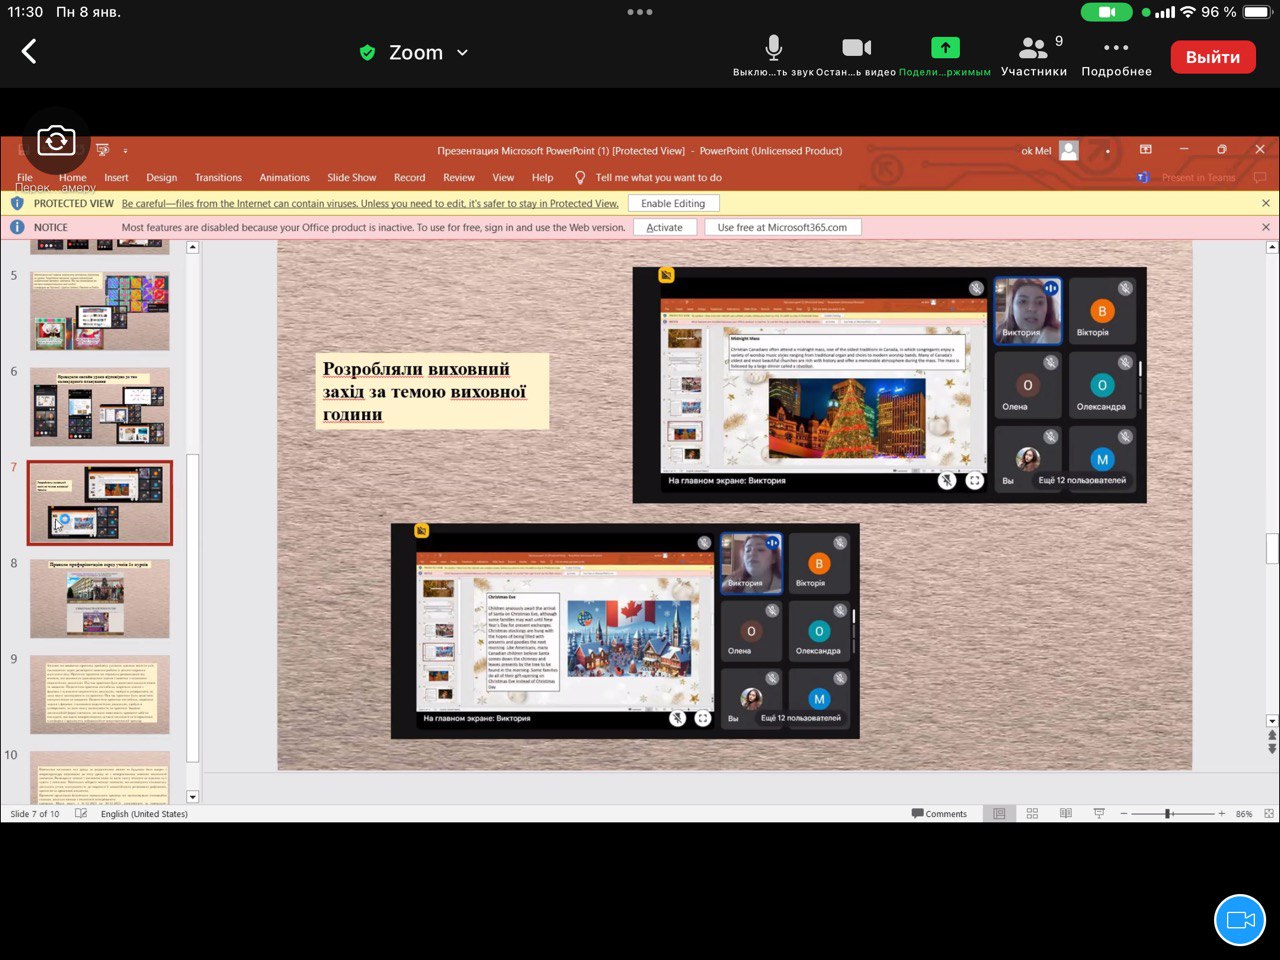
Task: Tap the back arrow in Zoom
Action: (29, 52)
